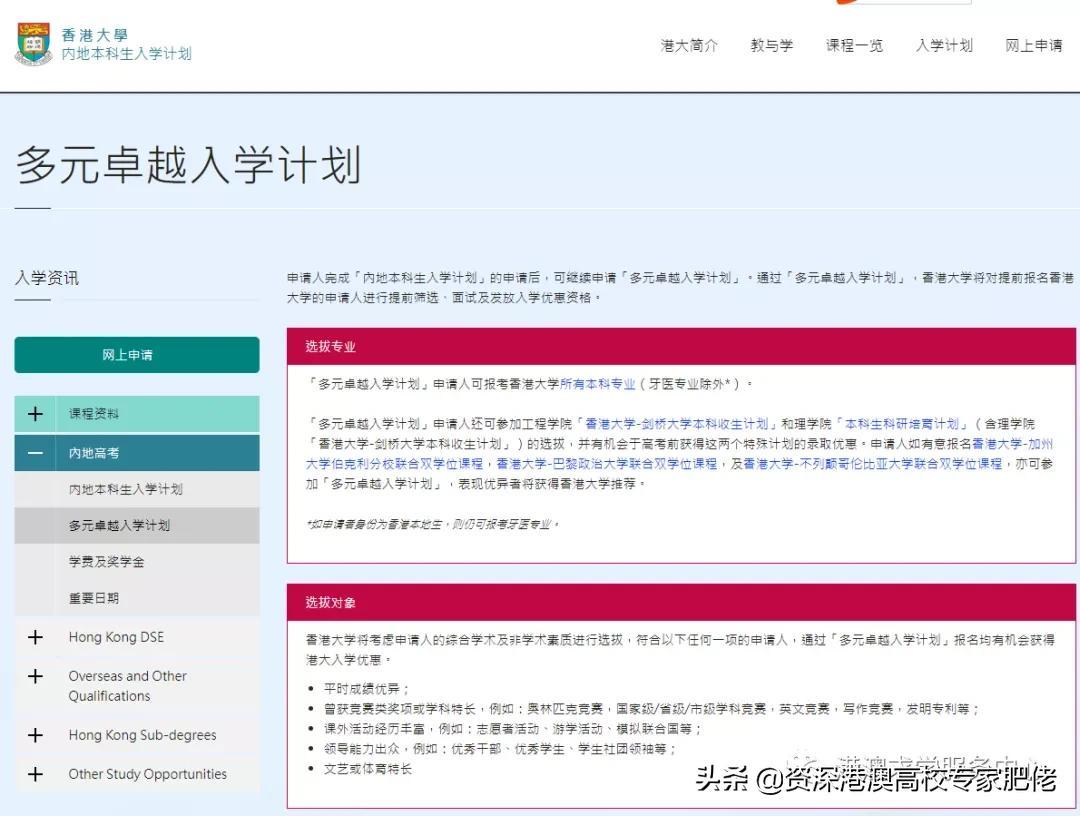This screenshot has width=1080, height=816.
Task: Click the italic footnote about 牙医专业
Action: (x=433, y=524)
